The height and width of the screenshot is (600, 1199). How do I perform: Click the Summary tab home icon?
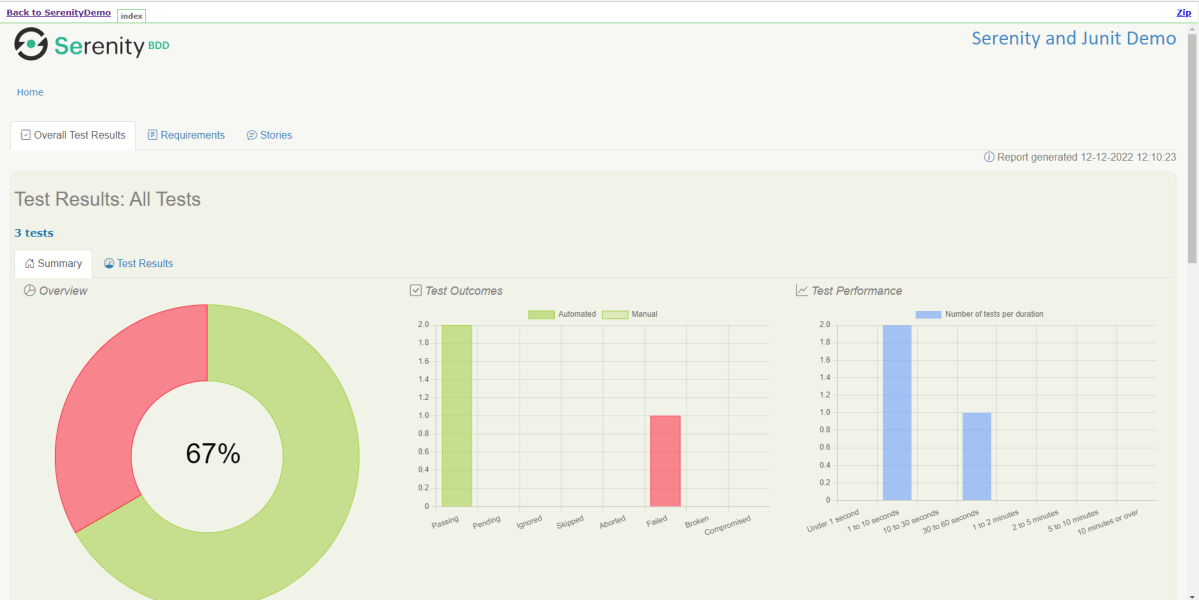pos(29,264)
